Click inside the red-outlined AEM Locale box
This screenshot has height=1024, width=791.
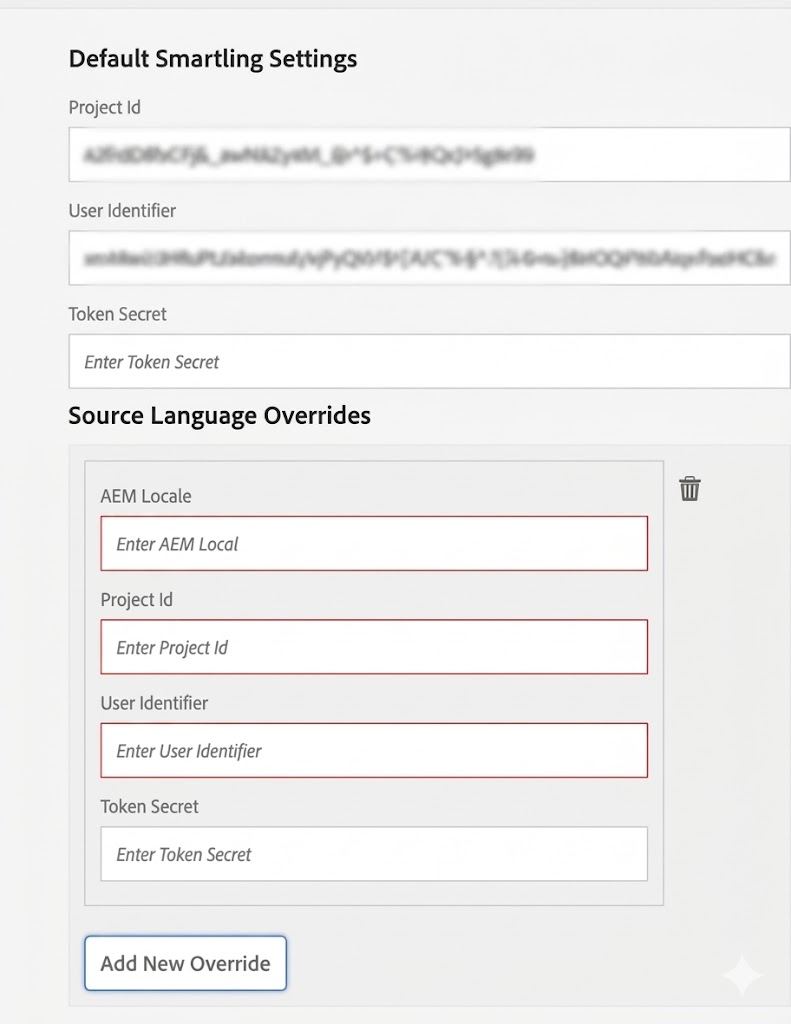374,543
